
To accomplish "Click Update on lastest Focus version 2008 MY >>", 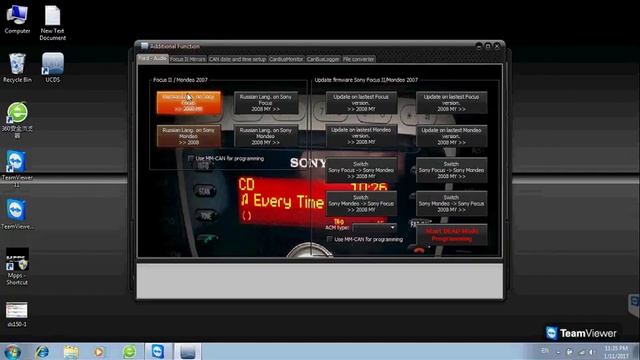I will pos(451,102).
